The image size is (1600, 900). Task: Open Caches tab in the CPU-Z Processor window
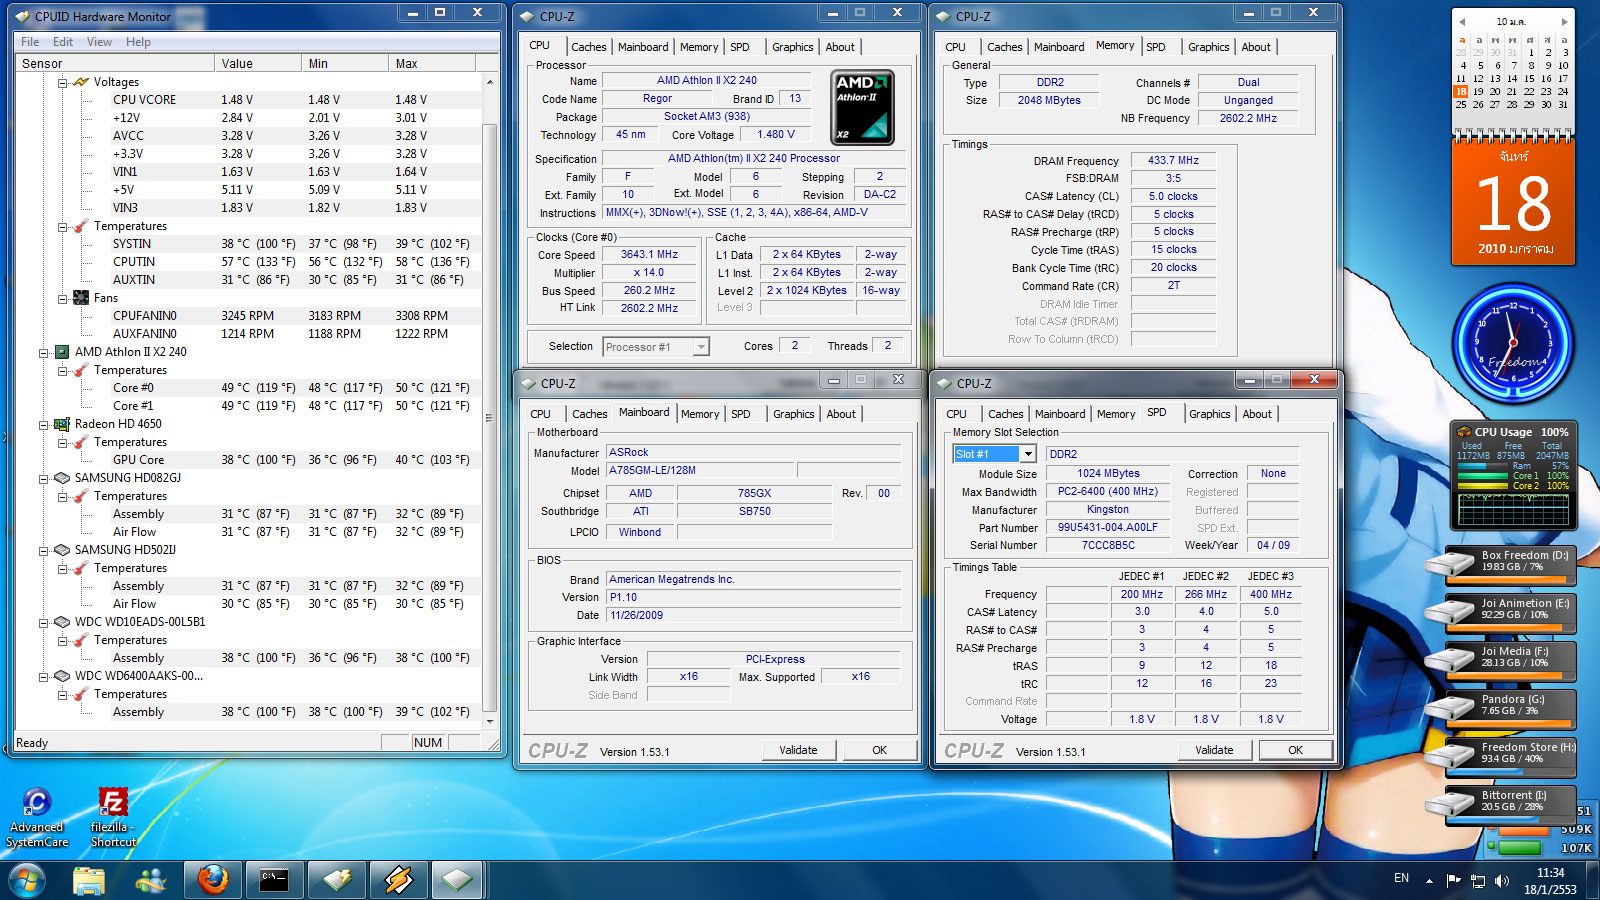click(588, 47)
